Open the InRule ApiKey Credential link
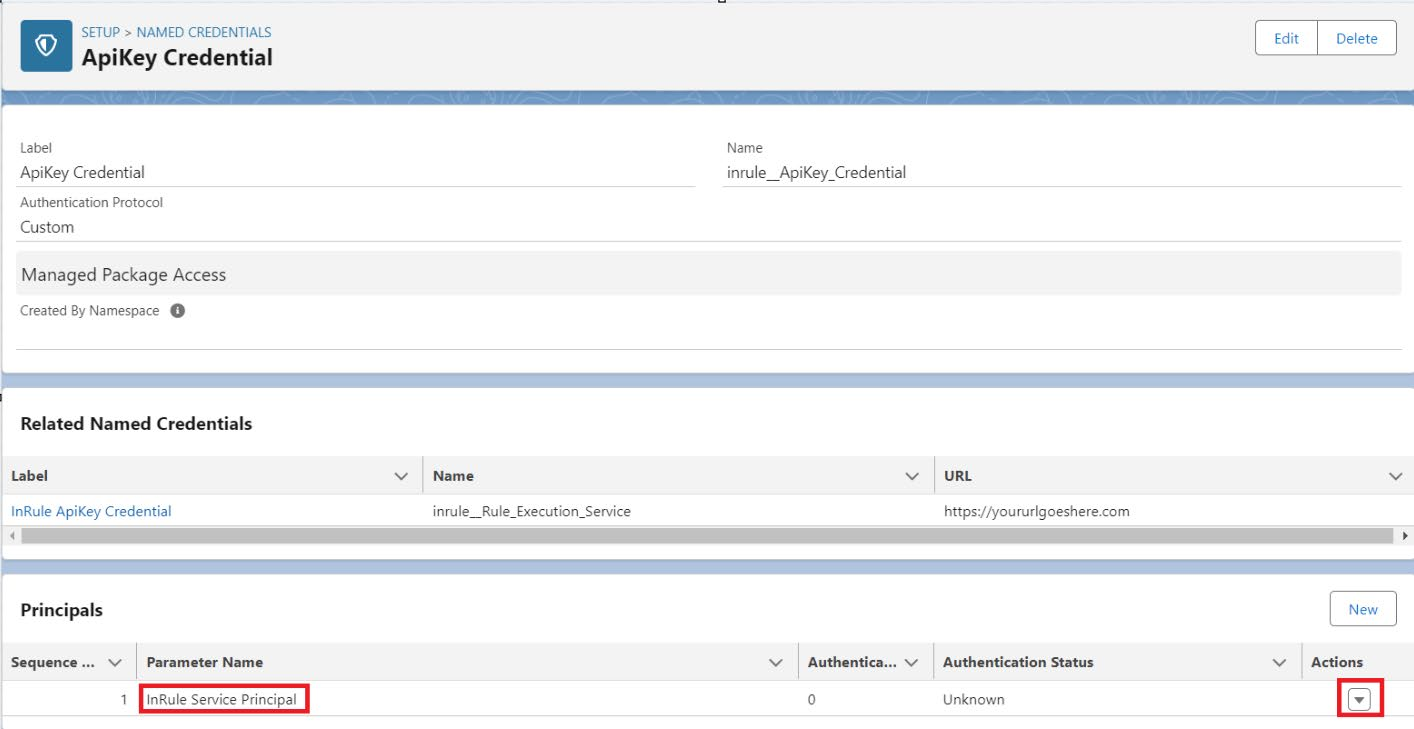Screen dimensions: 1414x729 91,511
